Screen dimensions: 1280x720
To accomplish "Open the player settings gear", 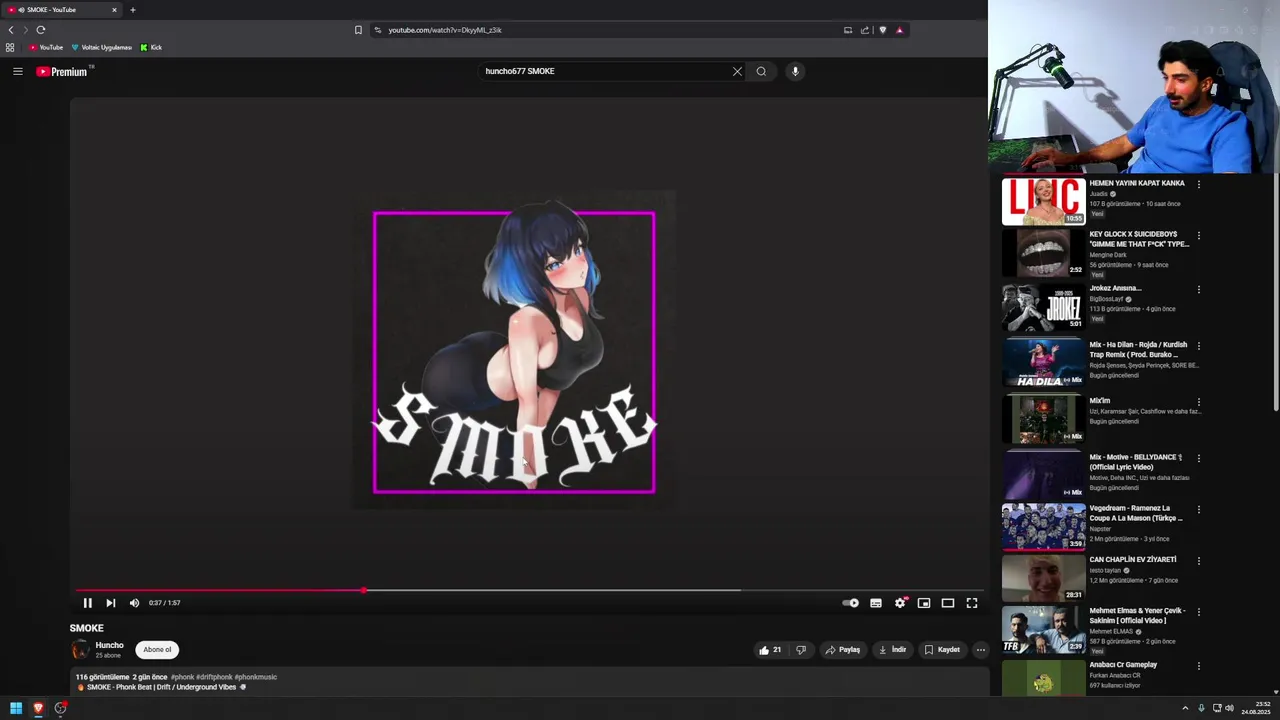I will [900, 603].
